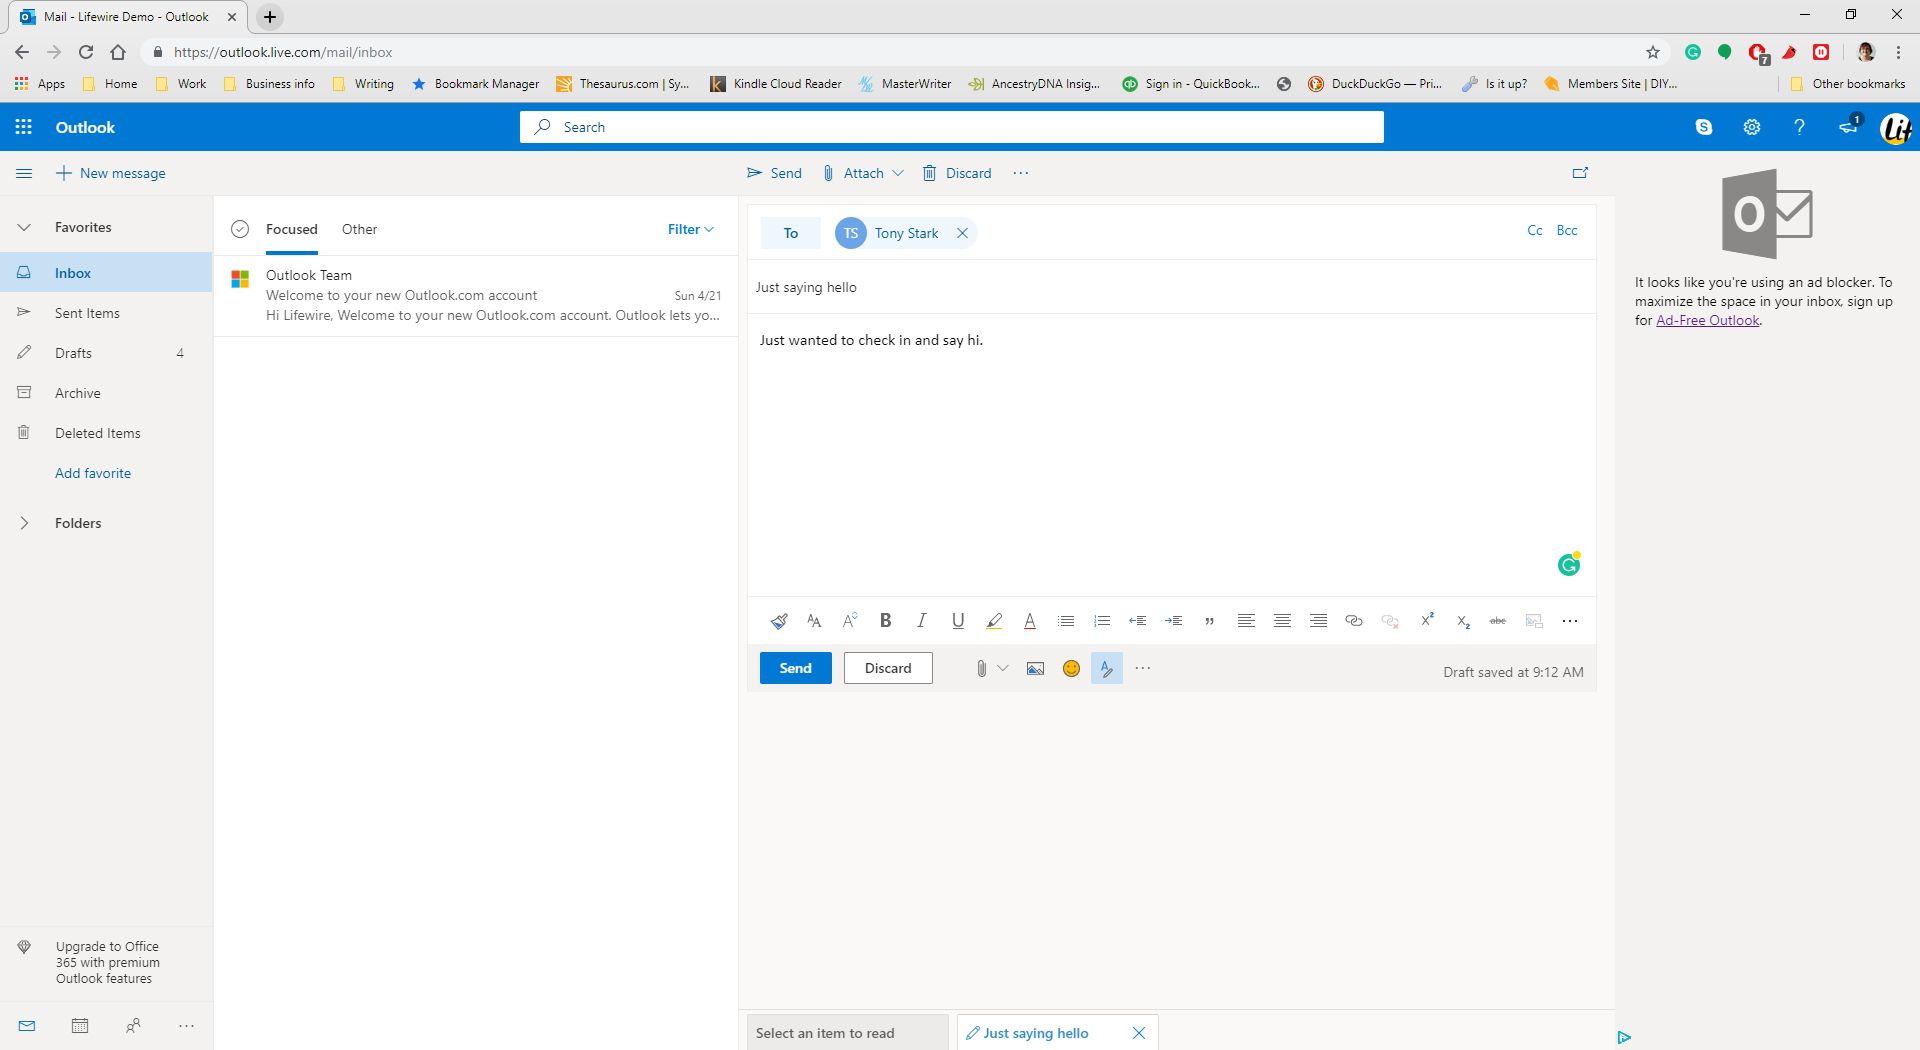The height and width of the screenshot is (1050, 1920).
Task: Open the account profile picture menu
Action: point(1896,128)
